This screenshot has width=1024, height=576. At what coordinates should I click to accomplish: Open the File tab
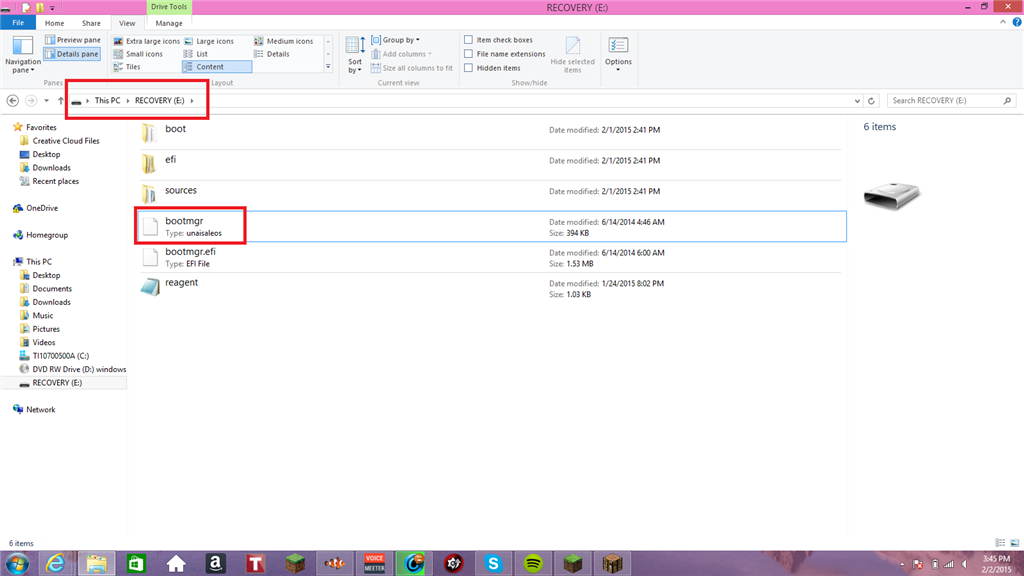[18, 23]
